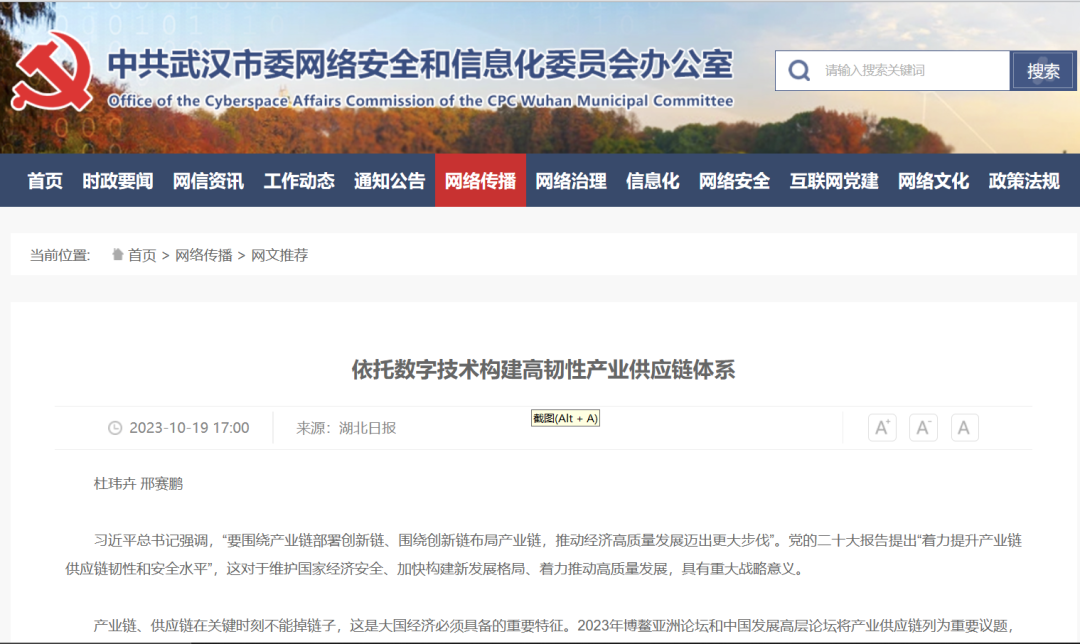
Task: Click the A- reduce font icon
Action: click(x=922, y=427)
